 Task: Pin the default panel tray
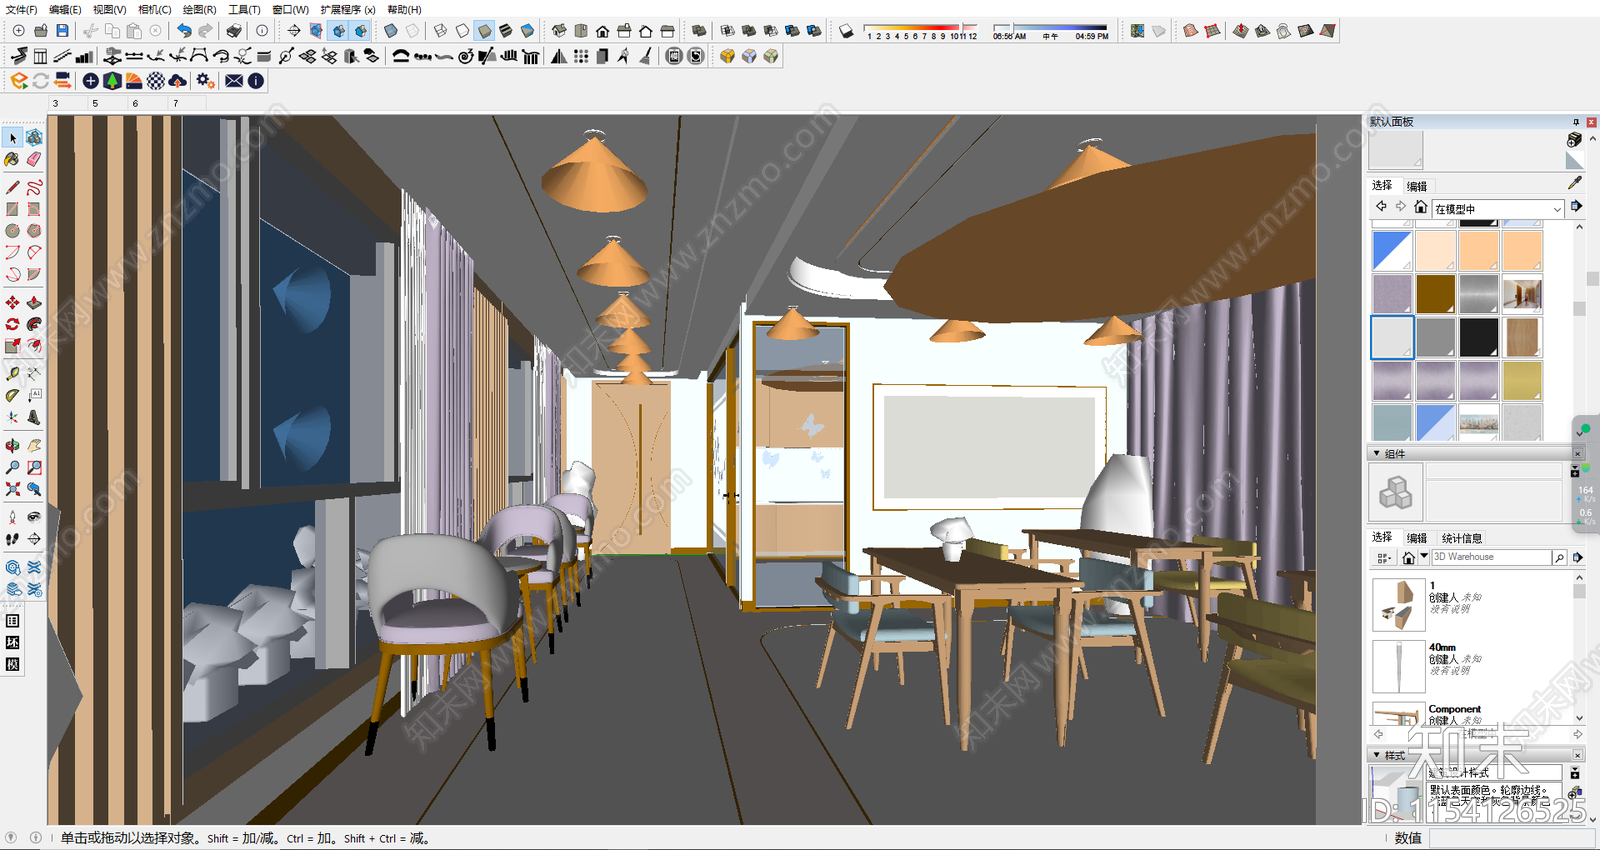(x=1576, y=122)
